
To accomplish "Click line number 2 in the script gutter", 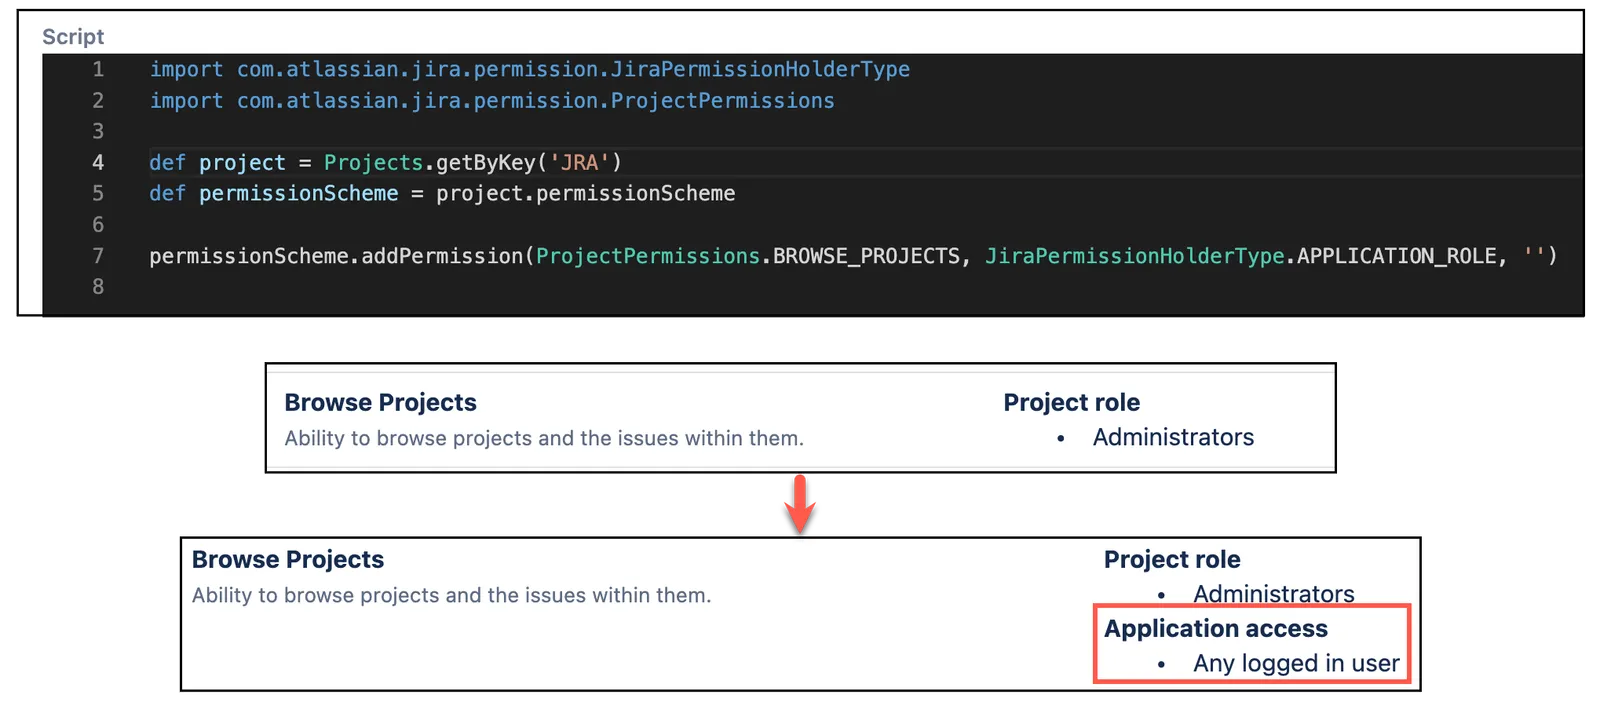I will click(x=98, y=101).
